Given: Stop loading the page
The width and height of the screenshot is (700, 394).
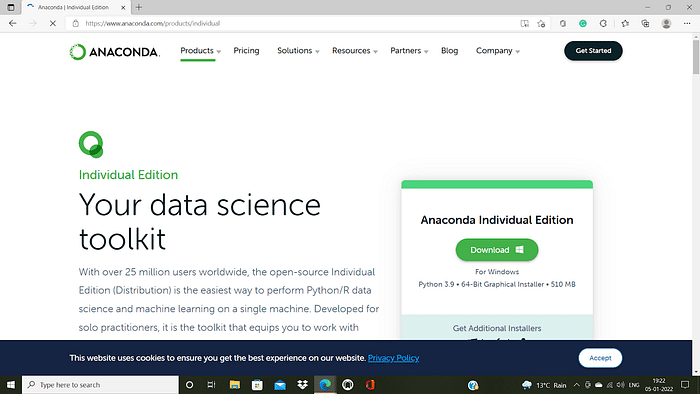Looking at the screenshot, I should pos(52,23).
